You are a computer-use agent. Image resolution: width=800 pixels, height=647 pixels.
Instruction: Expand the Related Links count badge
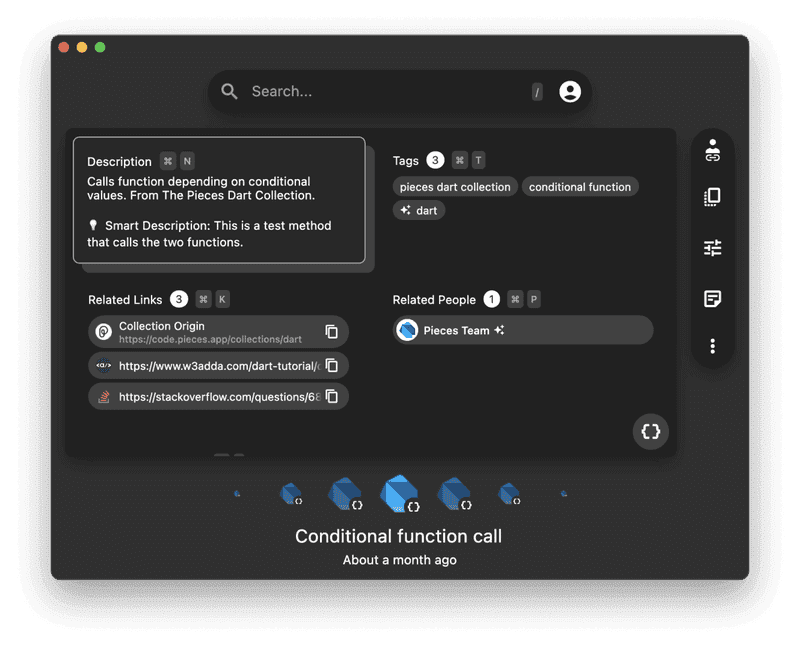179,298
